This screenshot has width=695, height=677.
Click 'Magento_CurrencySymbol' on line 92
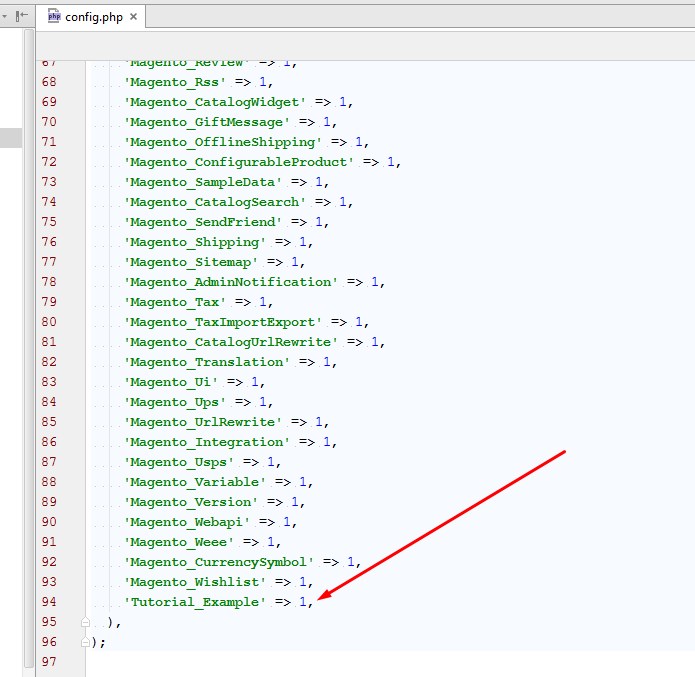(x=219, y=561)
